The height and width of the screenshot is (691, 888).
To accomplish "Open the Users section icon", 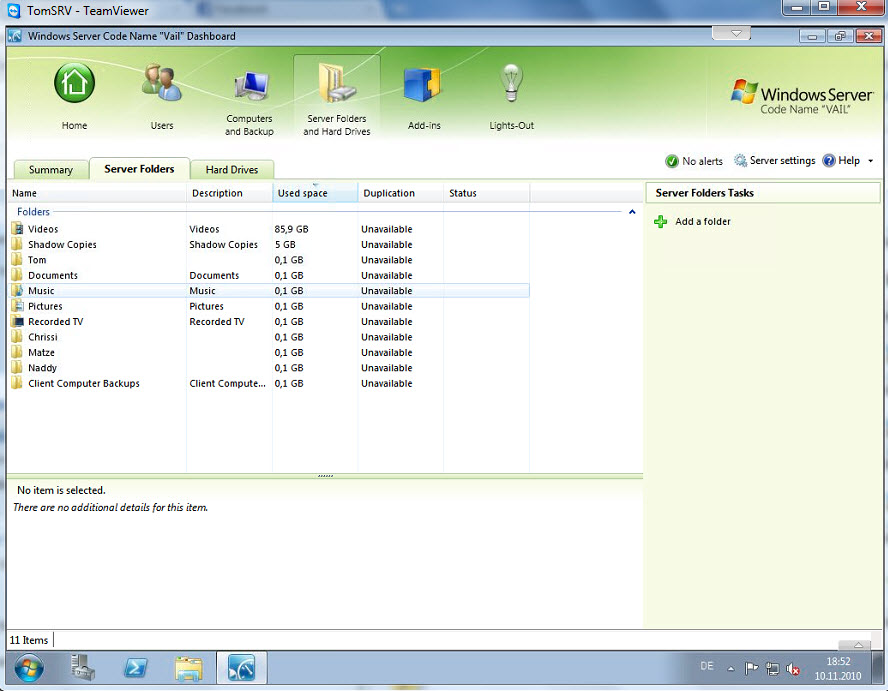I will click(x=161, y=83).
